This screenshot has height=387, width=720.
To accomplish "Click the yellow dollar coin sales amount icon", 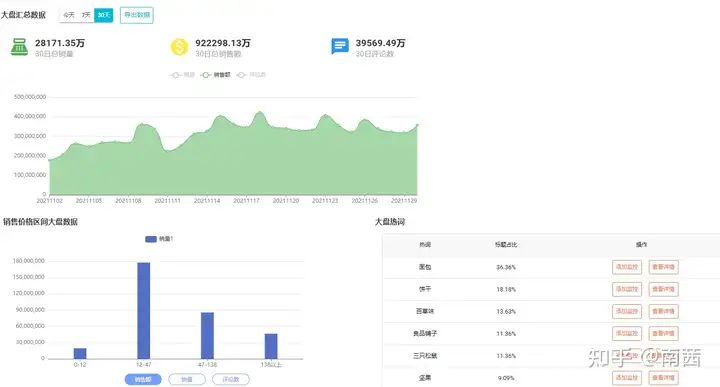I will click(x=179, y=47).
